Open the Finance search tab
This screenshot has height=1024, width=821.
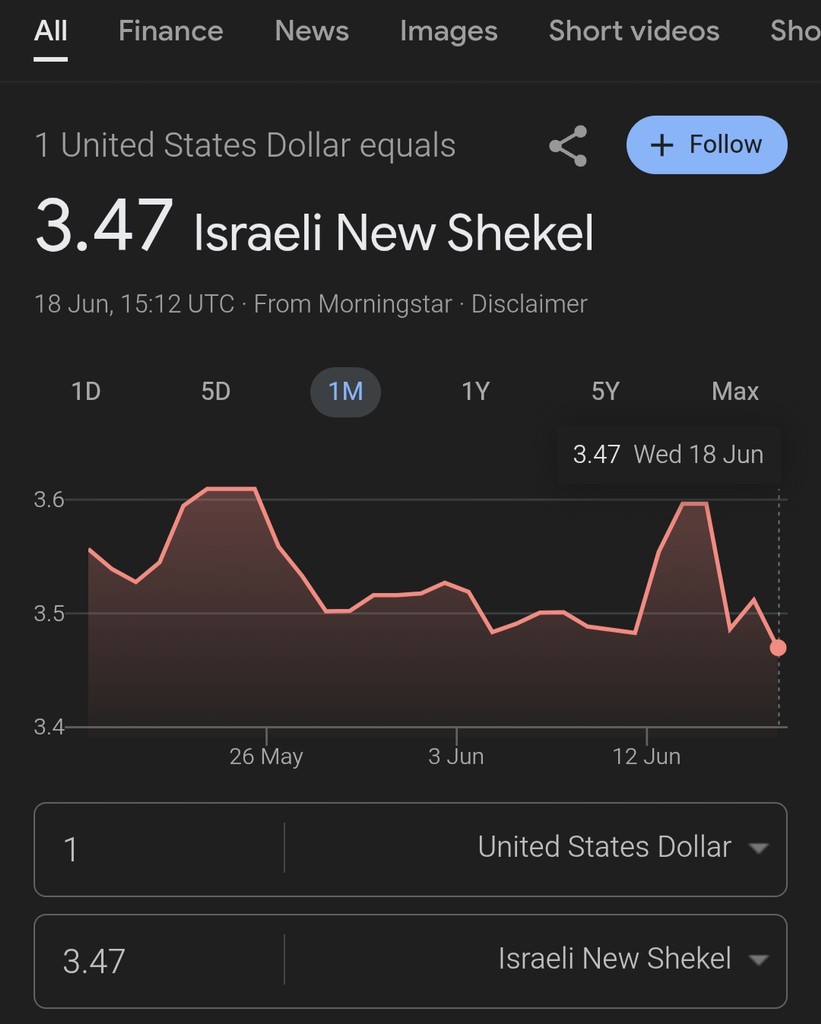coord(171,31)
